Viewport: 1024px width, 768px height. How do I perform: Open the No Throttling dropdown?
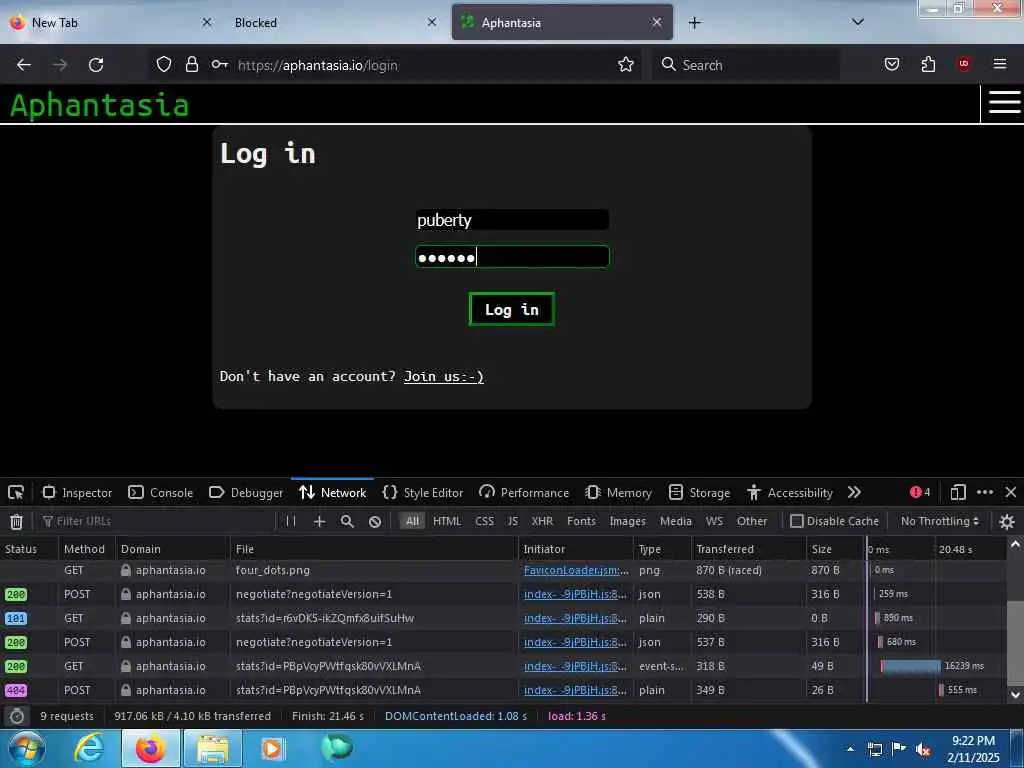click(940, 521)
